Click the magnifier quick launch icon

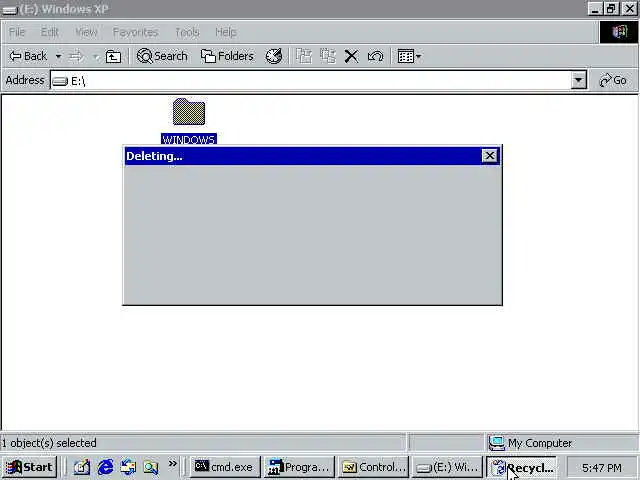[151, 467]
